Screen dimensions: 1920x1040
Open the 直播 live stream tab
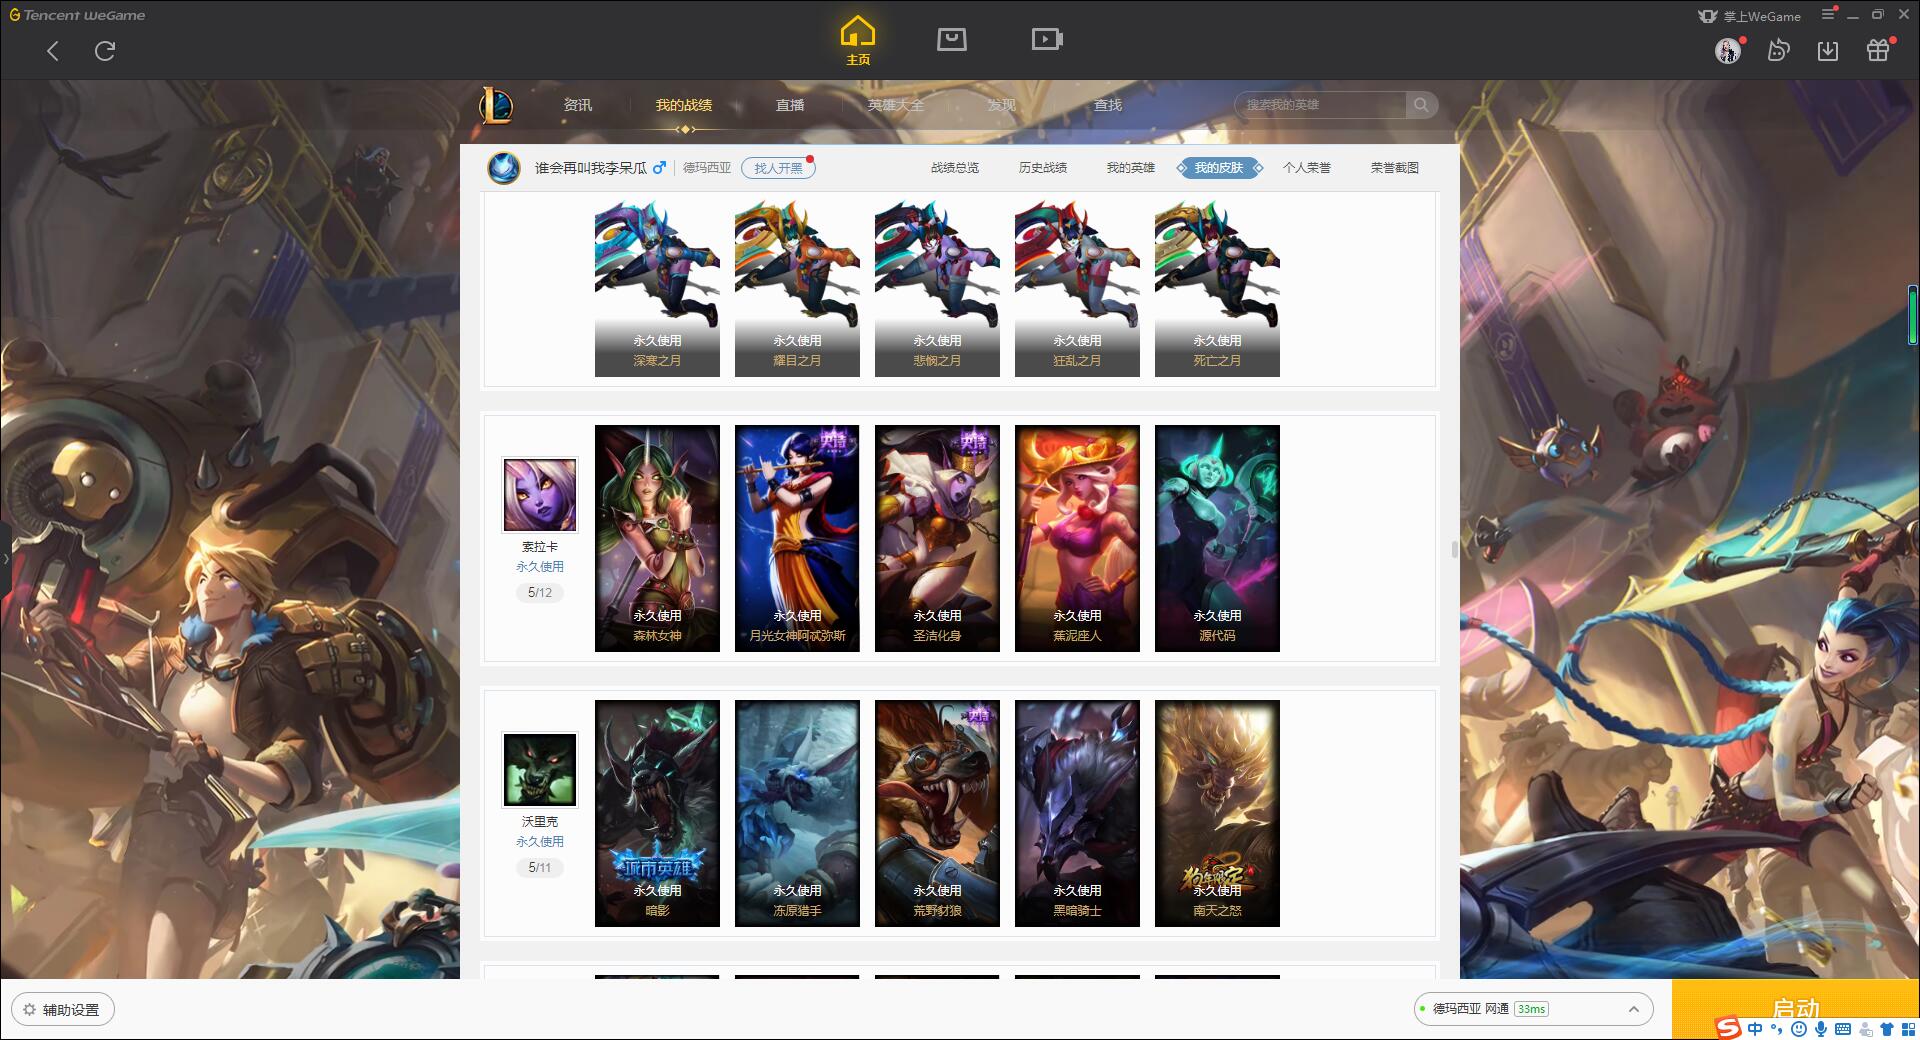point(790,105)
